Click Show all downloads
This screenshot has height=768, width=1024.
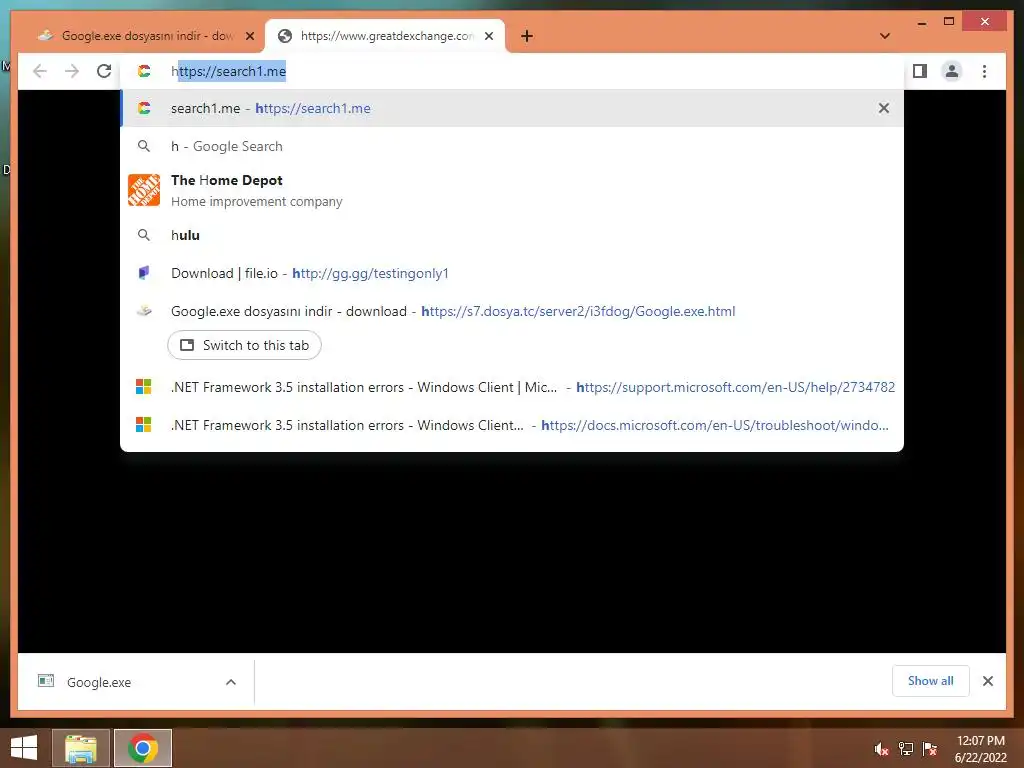pos(931,680)
